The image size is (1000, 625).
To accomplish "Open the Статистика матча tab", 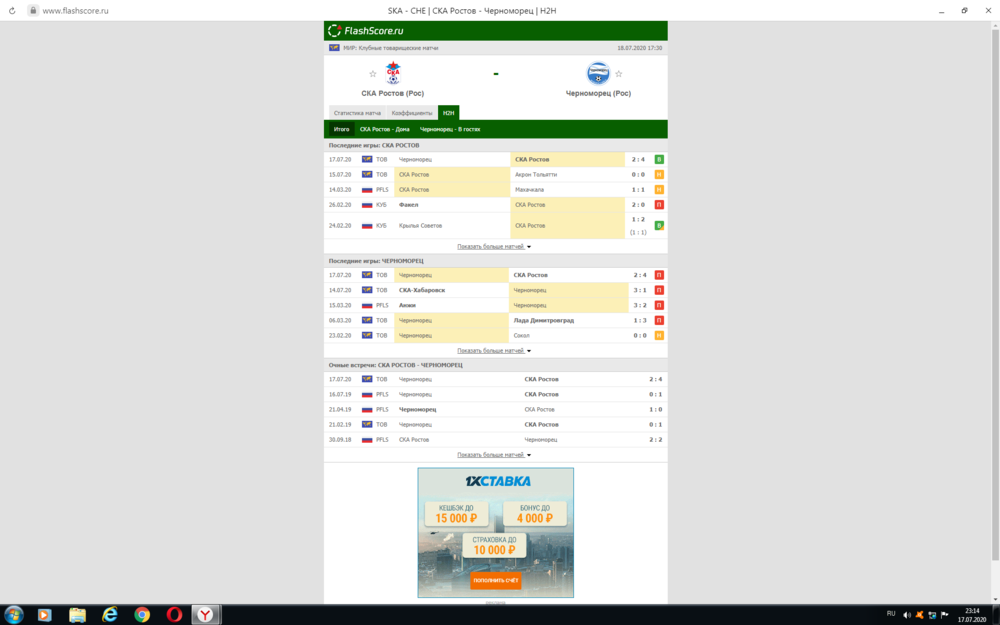I will pyautogui.click(x=357, y=113).
